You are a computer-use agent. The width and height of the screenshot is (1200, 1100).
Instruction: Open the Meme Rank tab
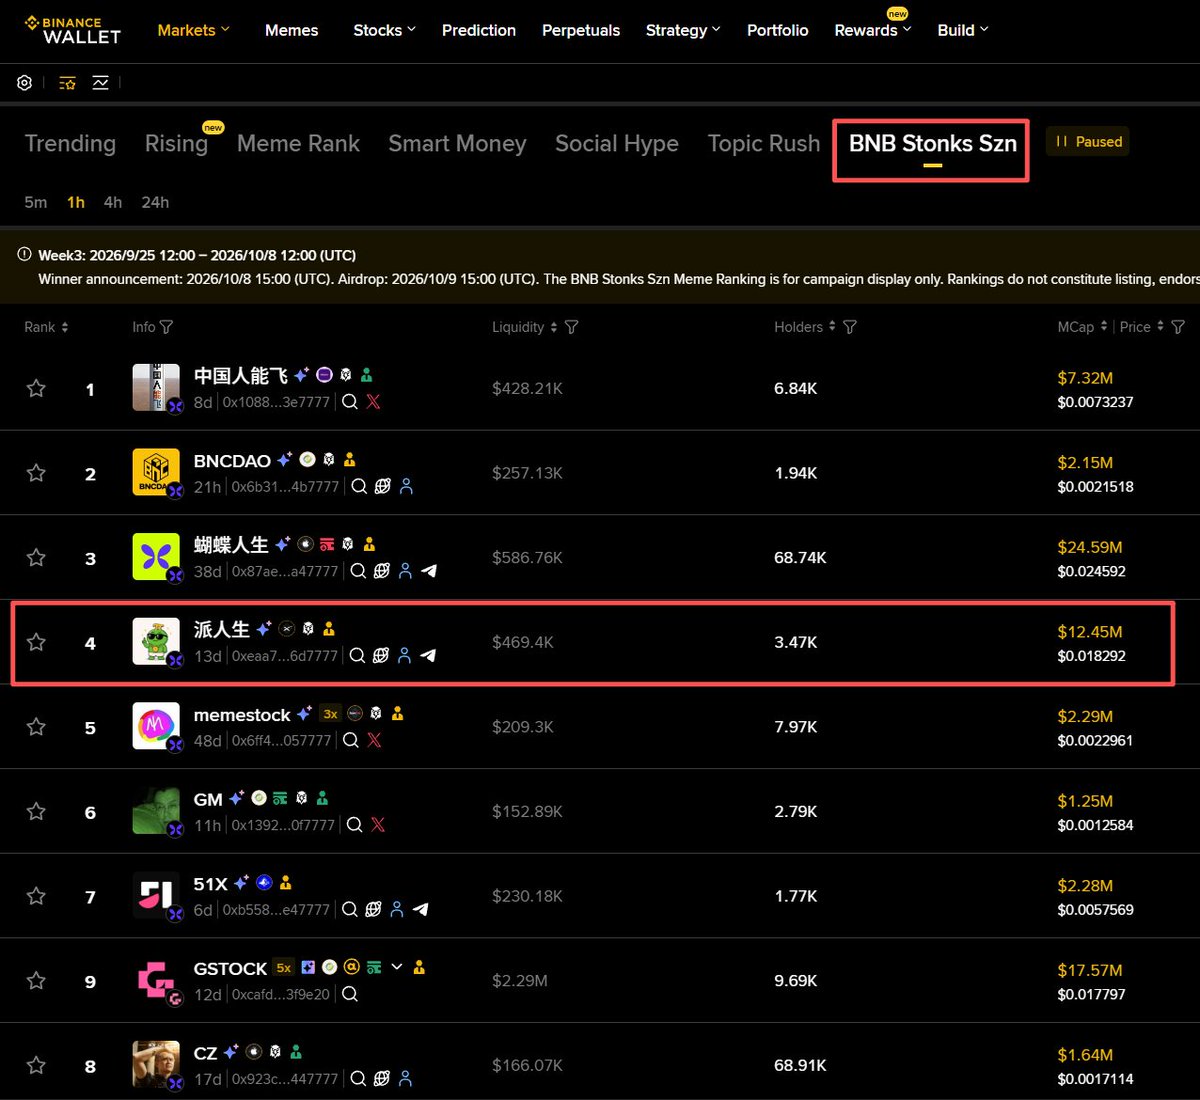pyautogui.click(x=298, y=144)
